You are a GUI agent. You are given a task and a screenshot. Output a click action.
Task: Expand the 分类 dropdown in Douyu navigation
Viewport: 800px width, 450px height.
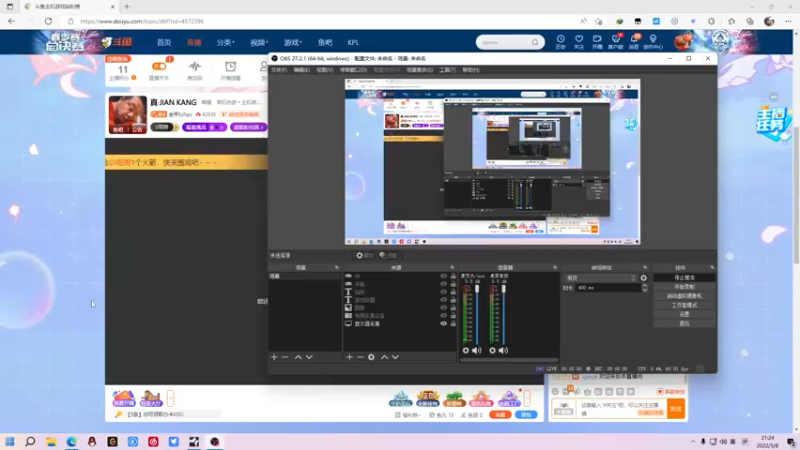(x=226, y=42)
